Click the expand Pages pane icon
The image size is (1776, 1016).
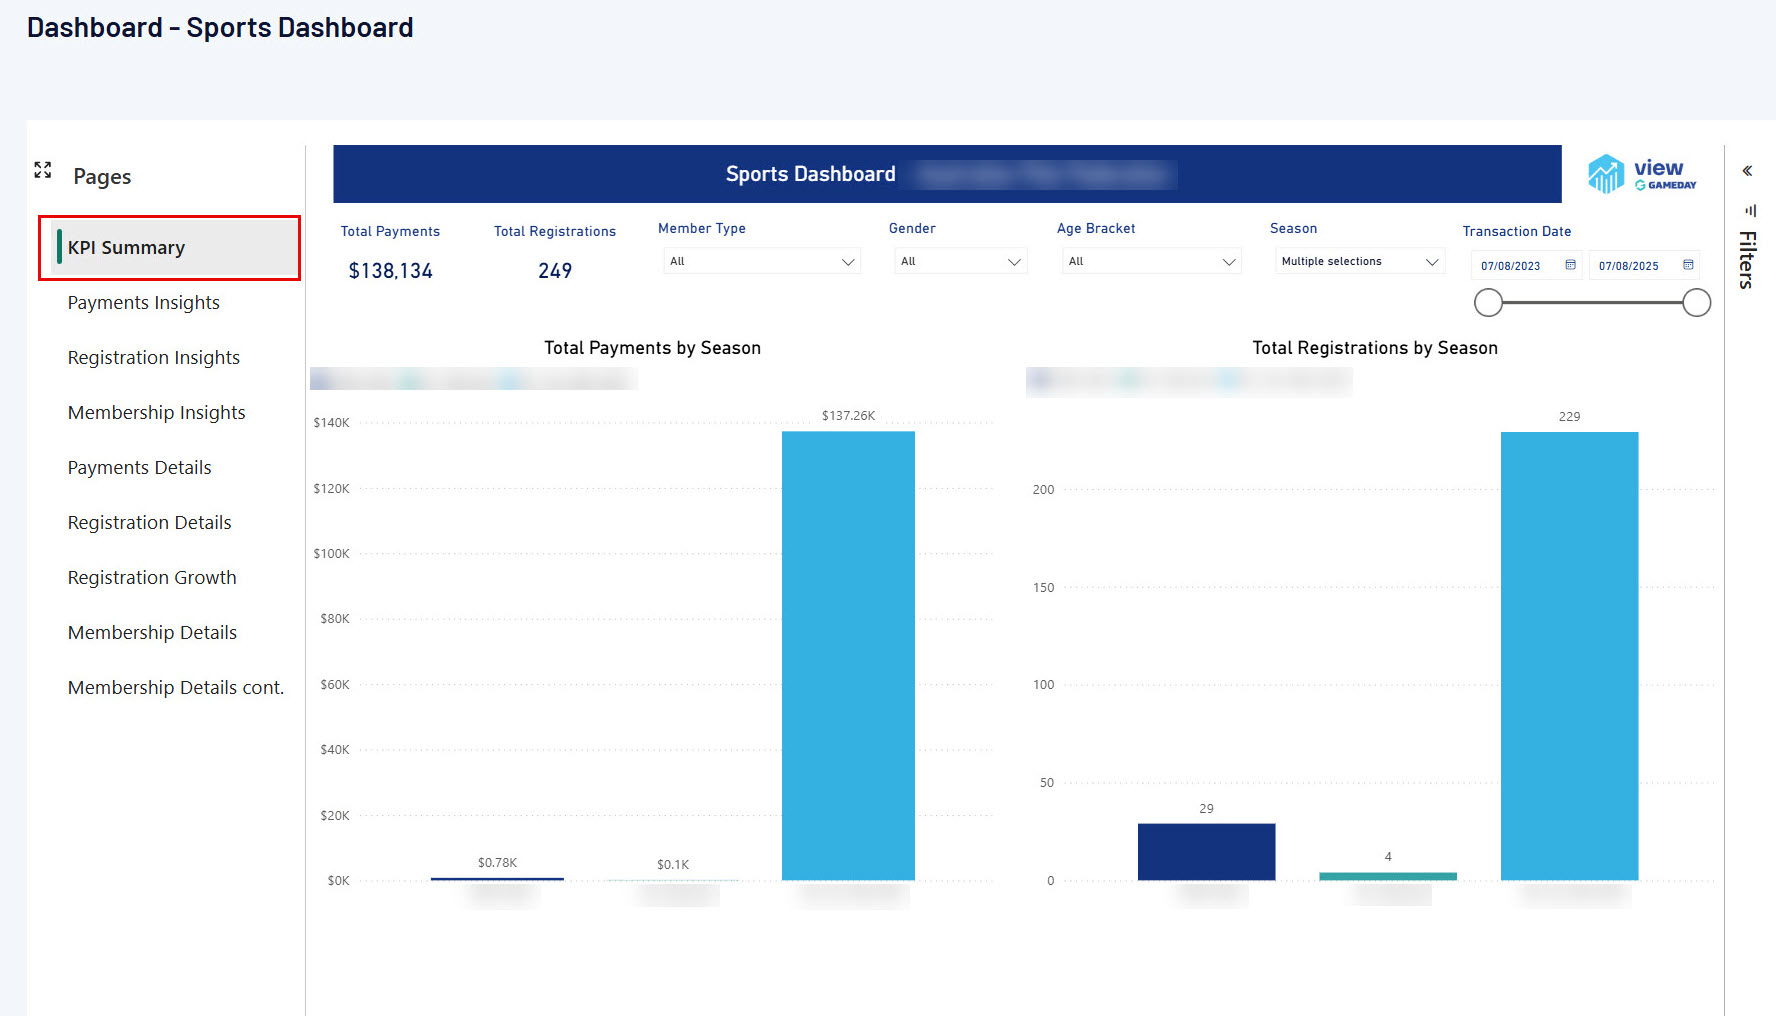pyautogui.click(x=43, y=170)
